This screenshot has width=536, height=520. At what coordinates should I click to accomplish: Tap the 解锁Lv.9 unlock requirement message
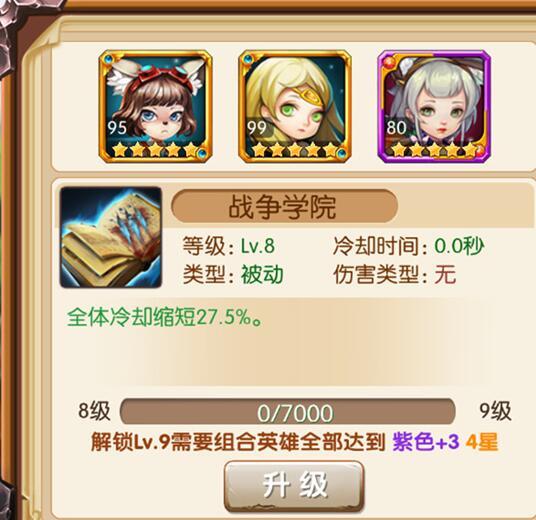(x=294, y=442)
